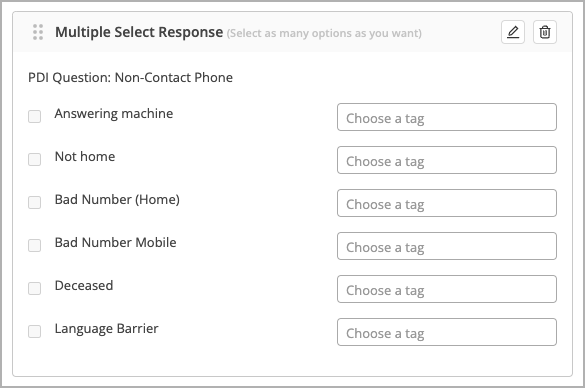Image resolution: width=585 pixels, height=388 pixels.
Task: Check the Answering machine checkbox
Action: coord(35,116)
